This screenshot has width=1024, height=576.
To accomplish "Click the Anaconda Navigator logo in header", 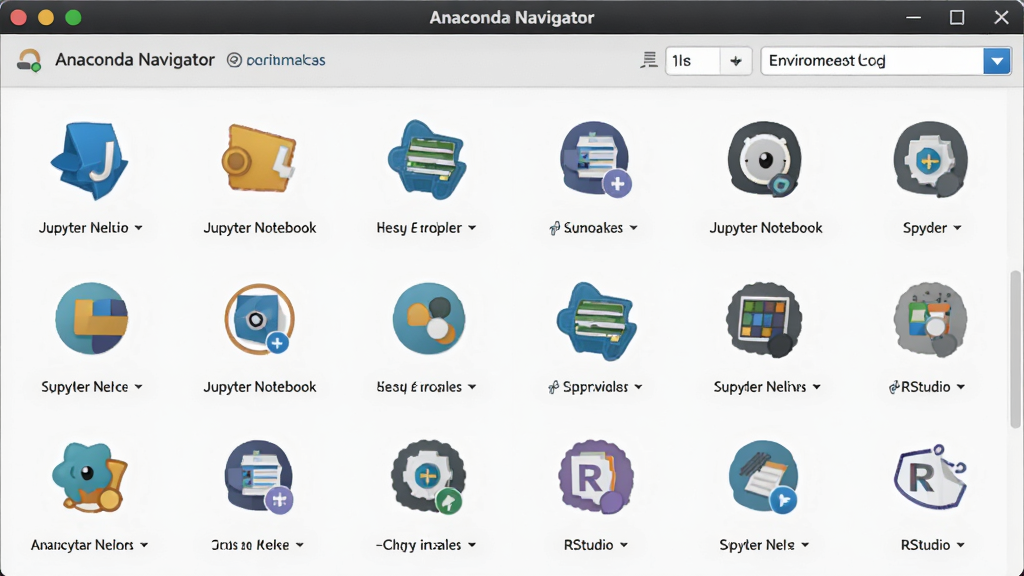I will click(x=29, y=60).
